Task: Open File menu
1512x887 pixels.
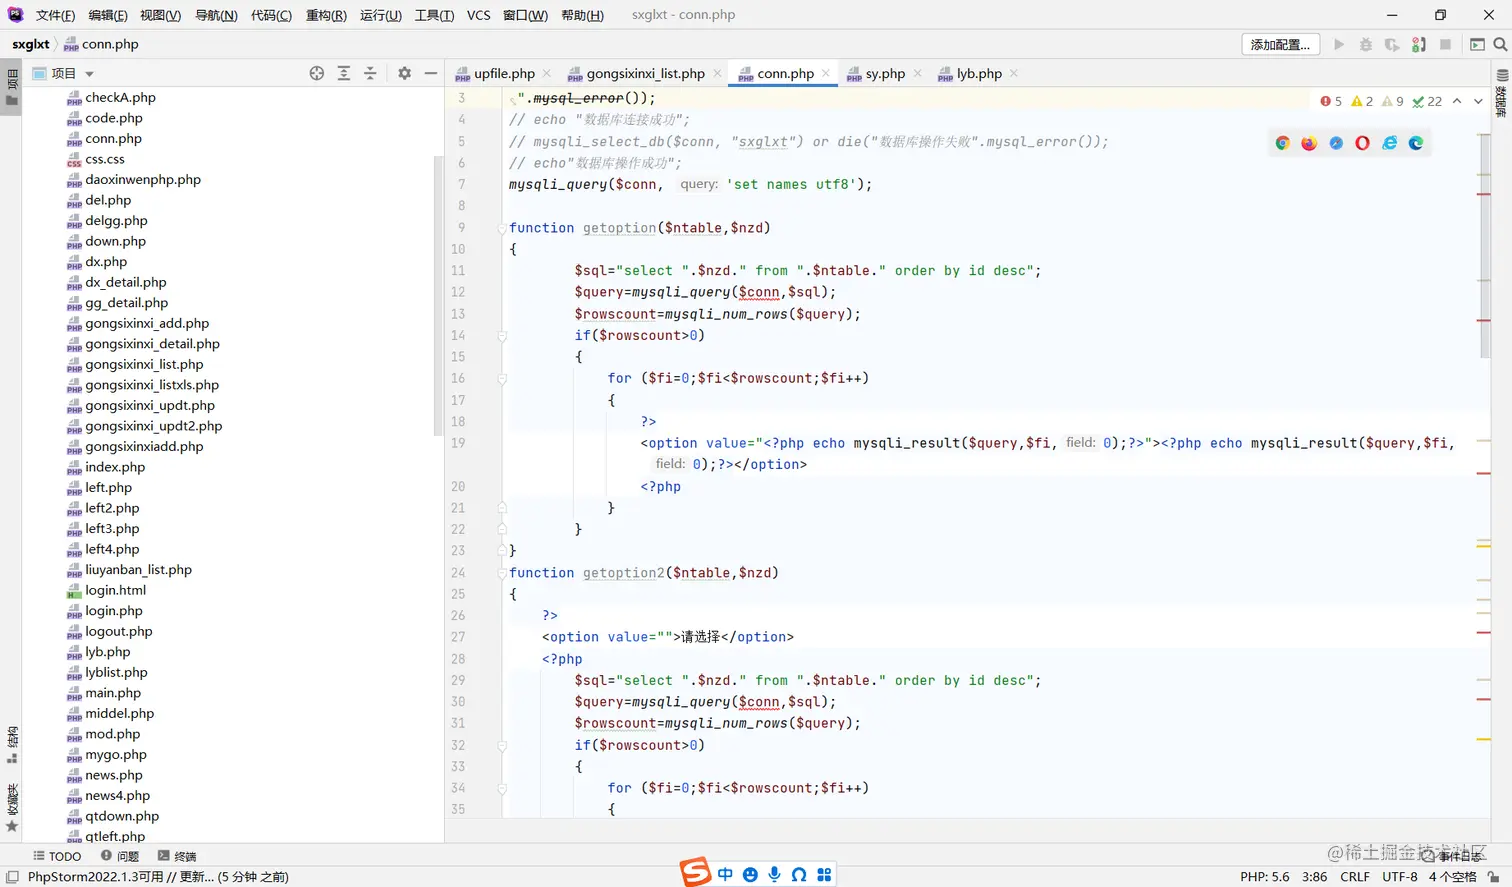Action: coord(55,15)
